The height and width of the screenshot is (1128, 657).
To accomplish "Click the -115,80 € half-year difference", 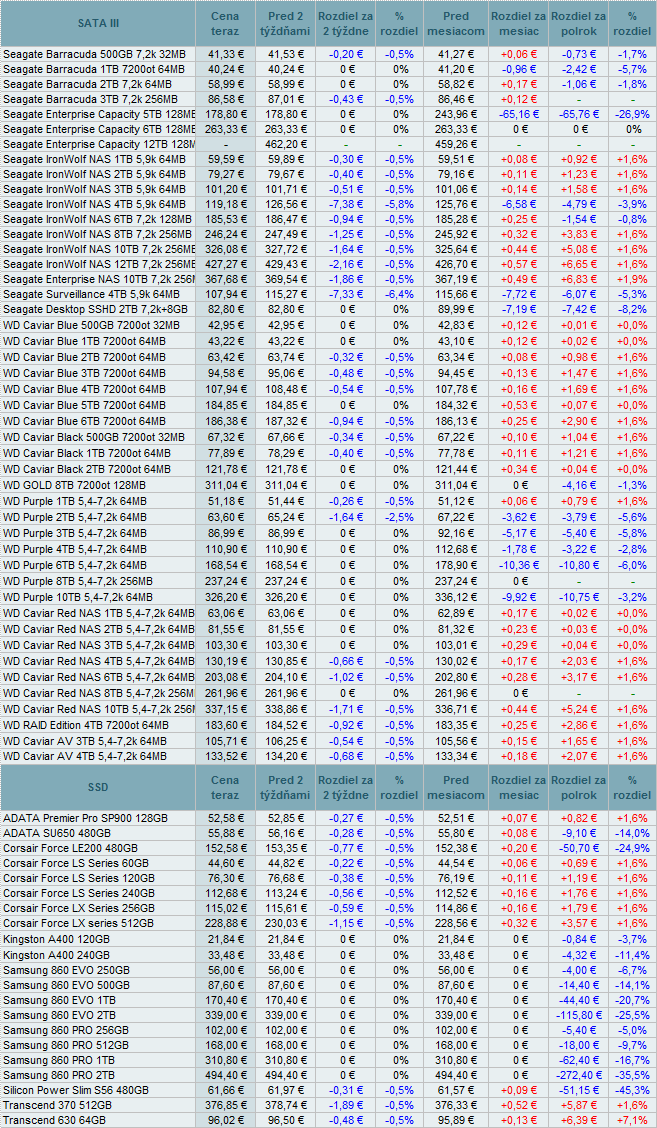I will [x=579, y=1014].
